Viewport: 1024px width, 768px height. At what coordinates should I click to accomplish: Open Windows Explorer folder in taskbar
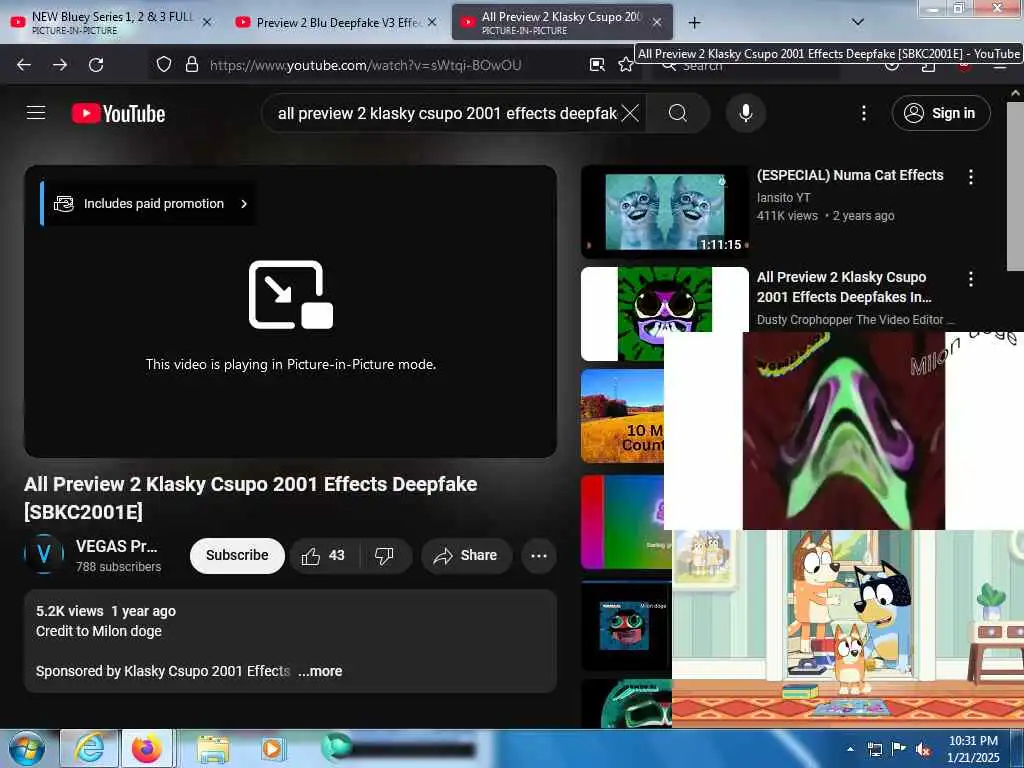(x=213, y=749)
